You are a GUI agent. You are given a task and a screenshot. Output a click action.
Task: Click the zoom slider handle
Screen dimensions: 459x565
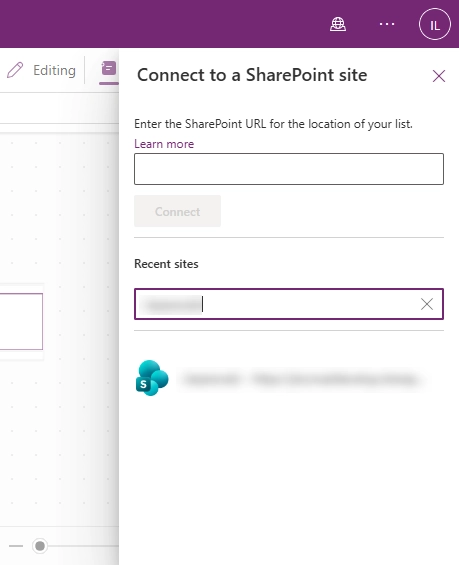(x=40, y=546)
